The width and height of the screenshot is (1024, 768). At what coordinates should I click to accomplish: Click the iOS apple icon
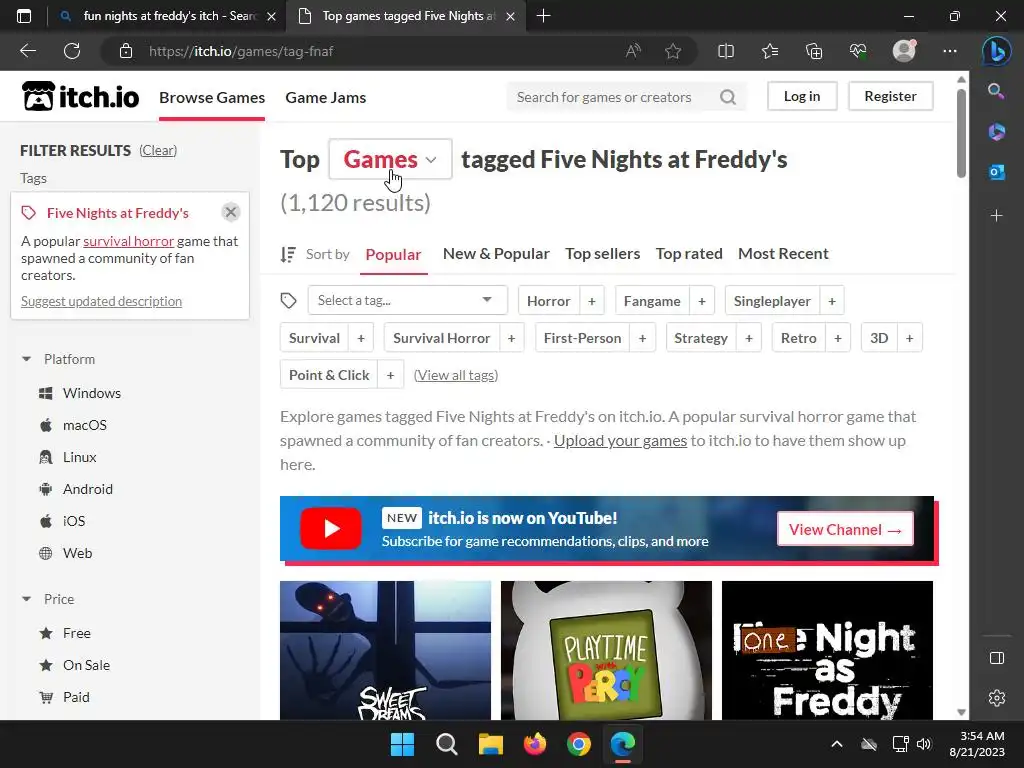click(46, 521)
